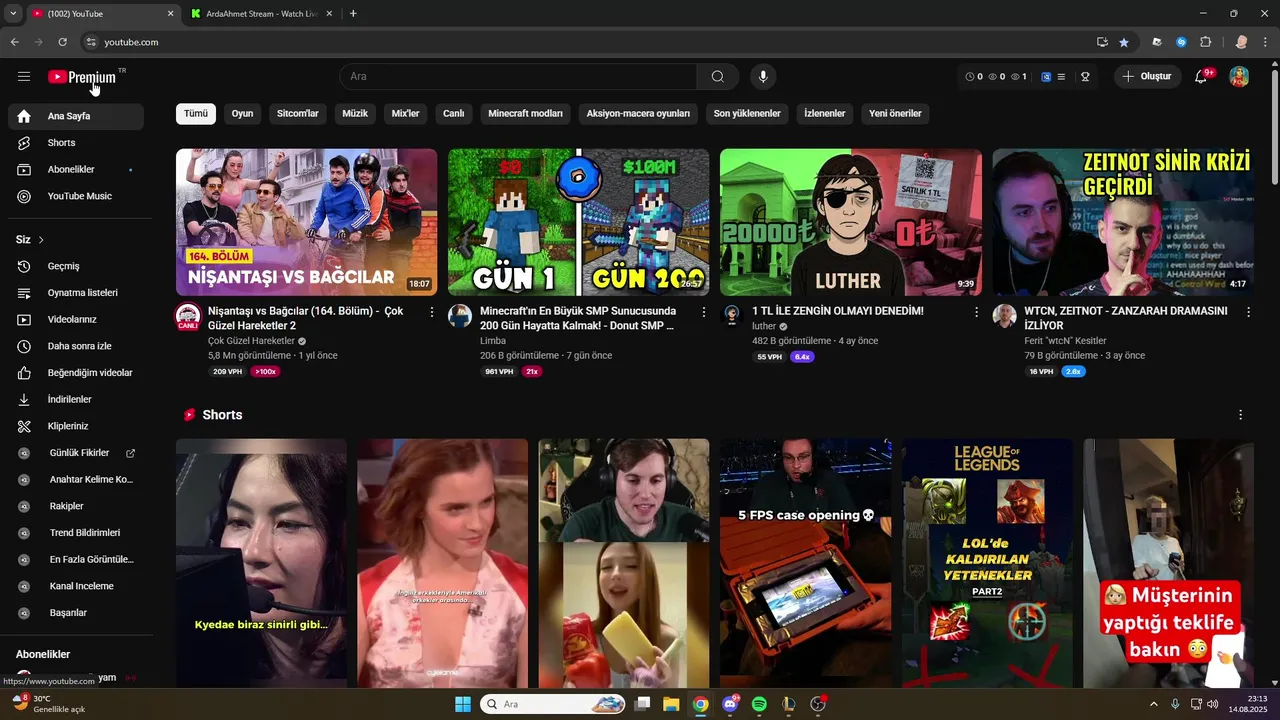Open YouTube Music in the sidebar

pyautogui.click(x=76, y=196)
